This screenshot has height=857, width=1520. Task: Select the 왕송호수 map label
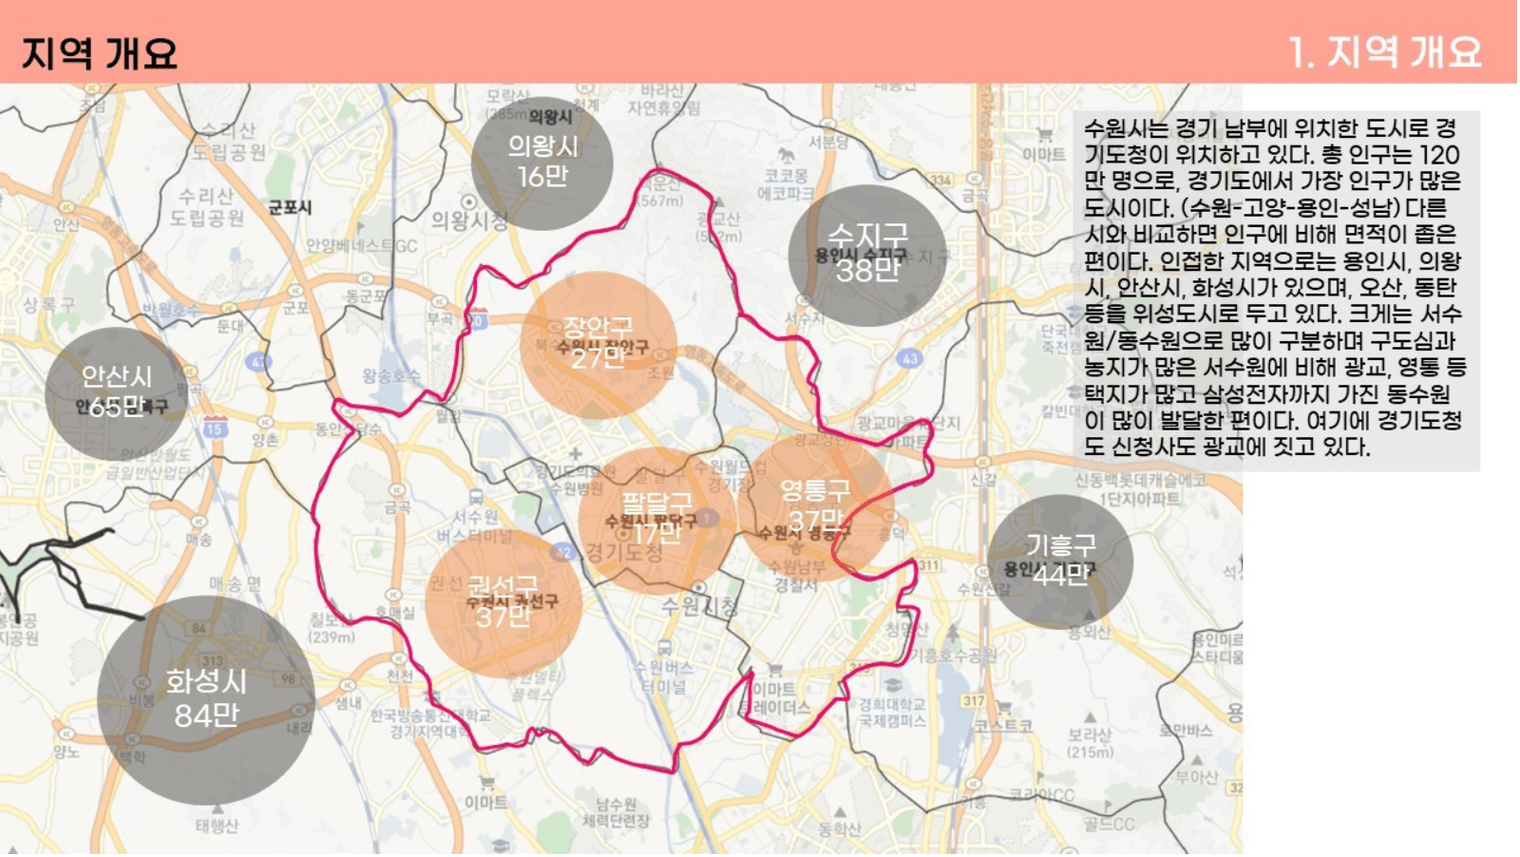pyautogui.click(x=391, y=376)
